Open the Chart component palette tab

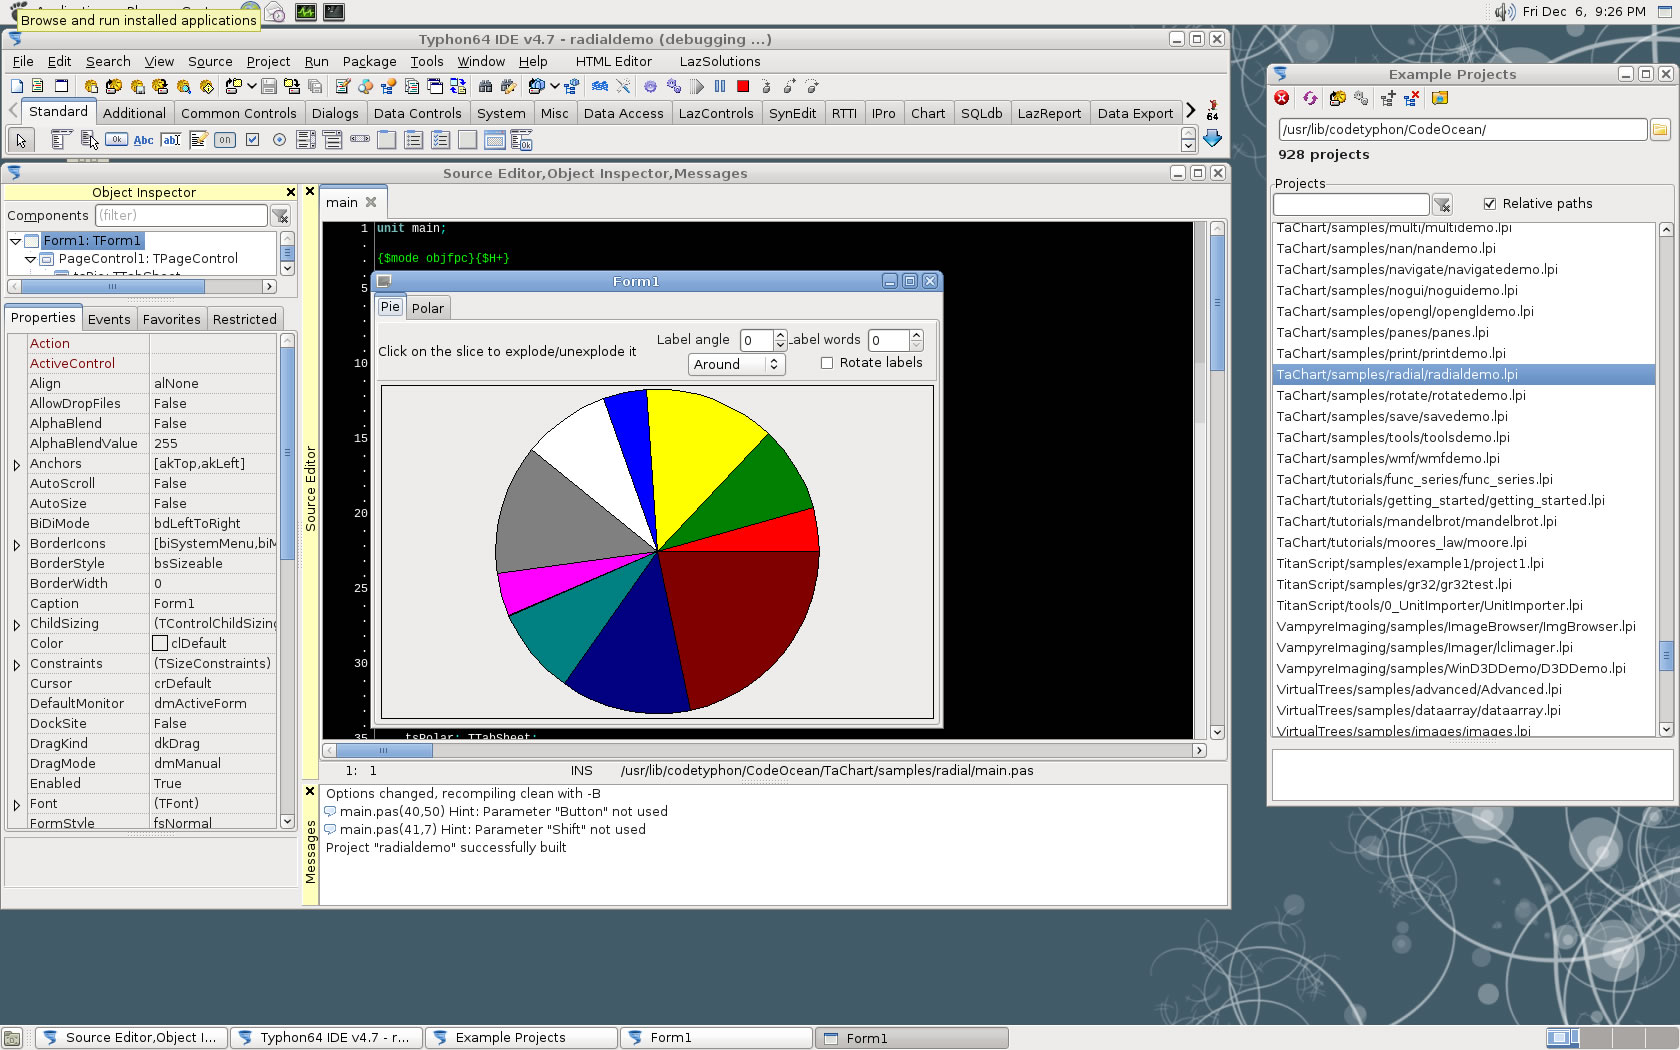tap(928, 113)
